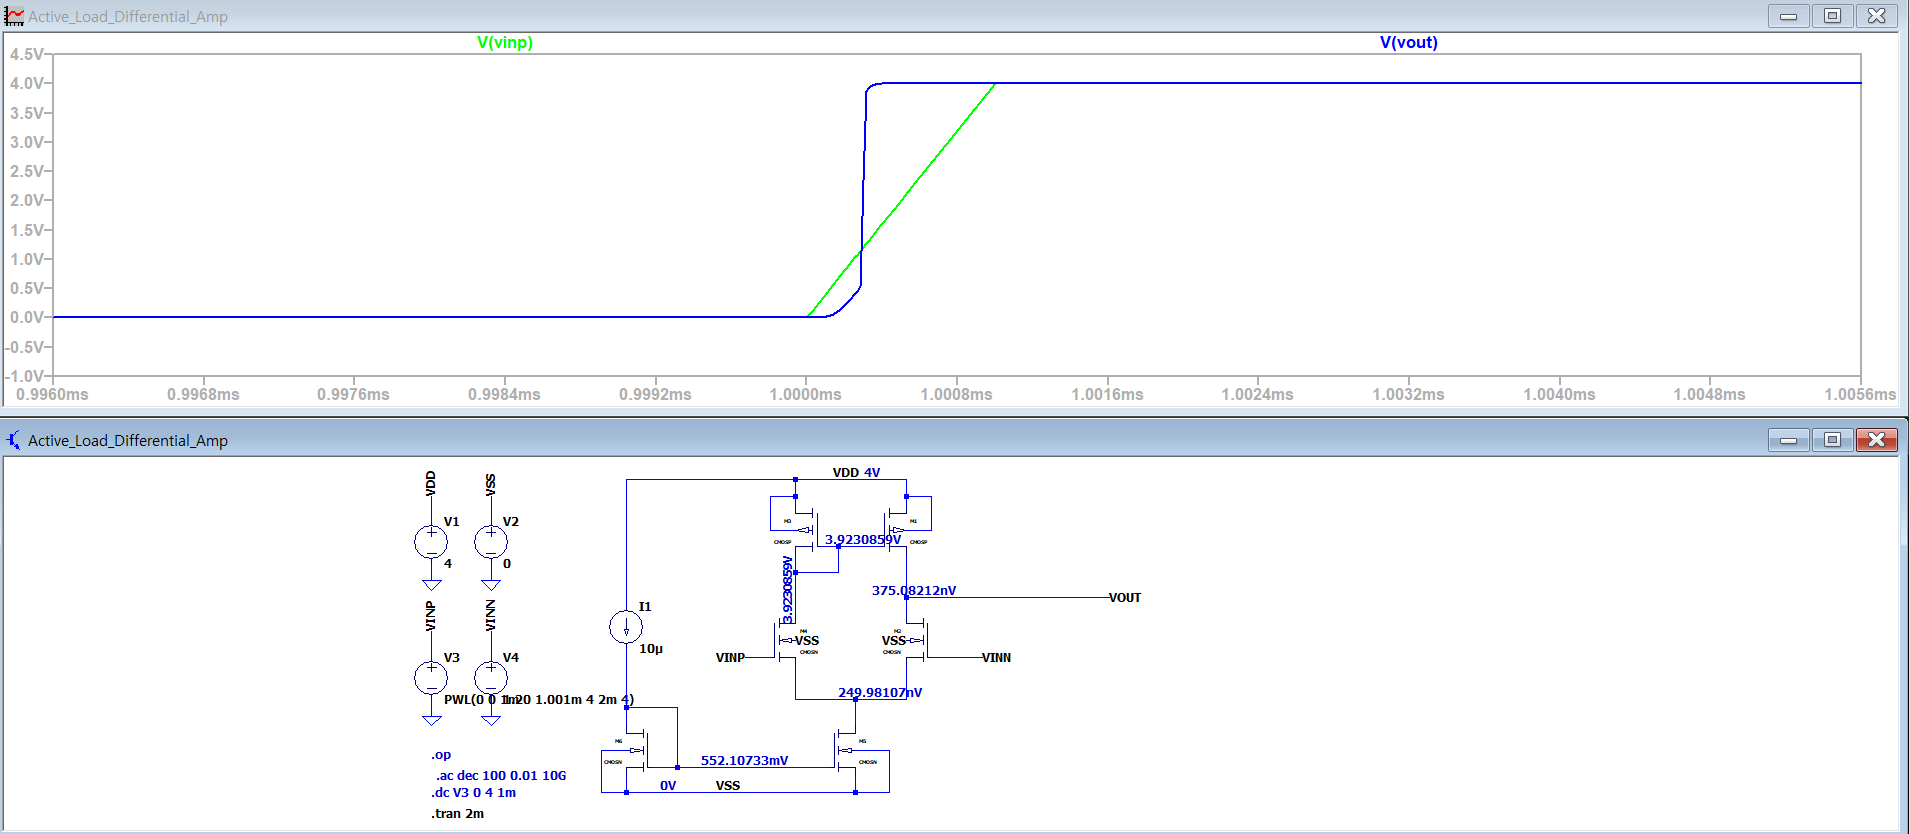The image size is (1910, 834).
Task: Click the 1.0024ms label on the time axis
Action: (x=1258, y=394)
